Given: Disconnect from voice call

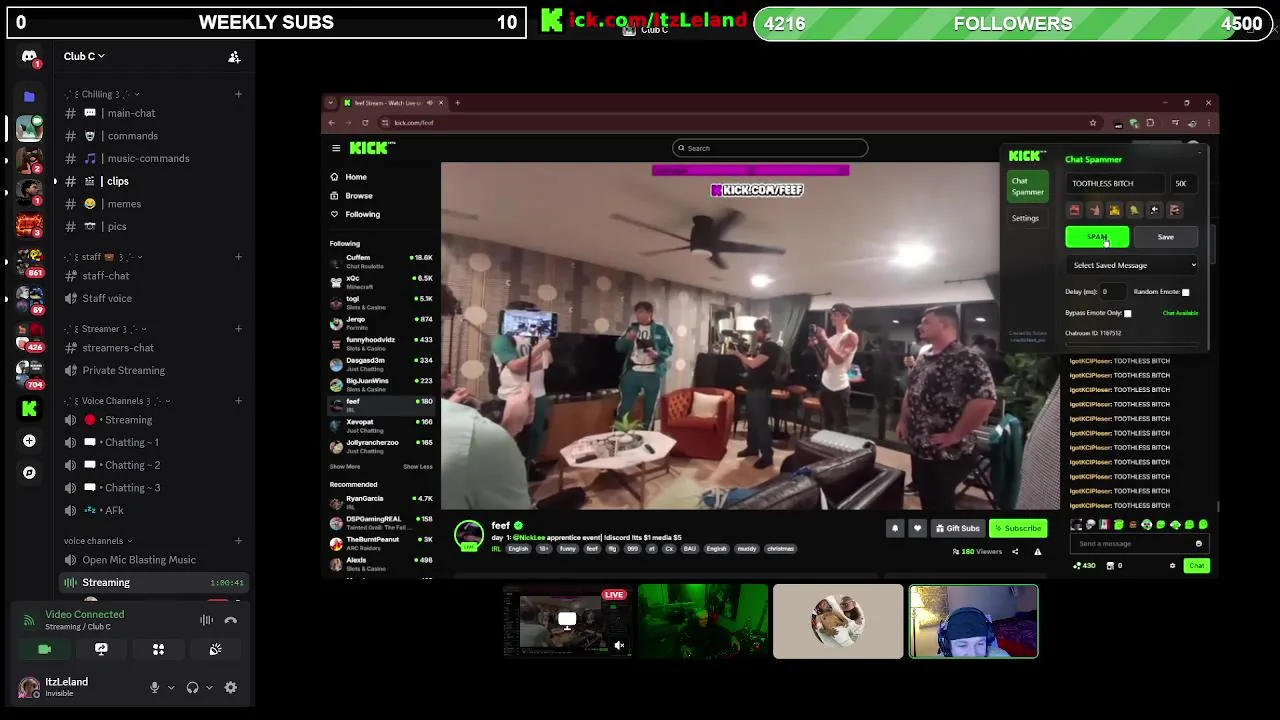Looking at the screenshot, I should point(231,620).
